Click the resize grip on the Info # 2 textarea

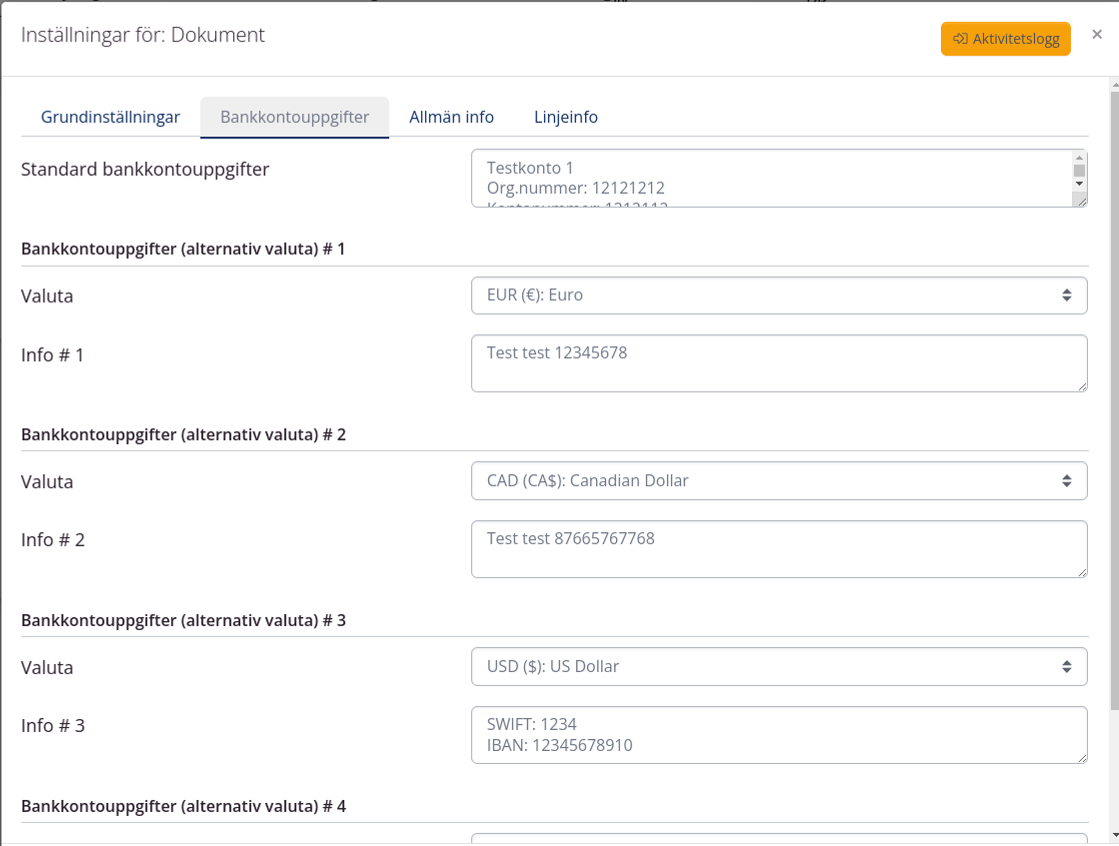pos(1081,571)
